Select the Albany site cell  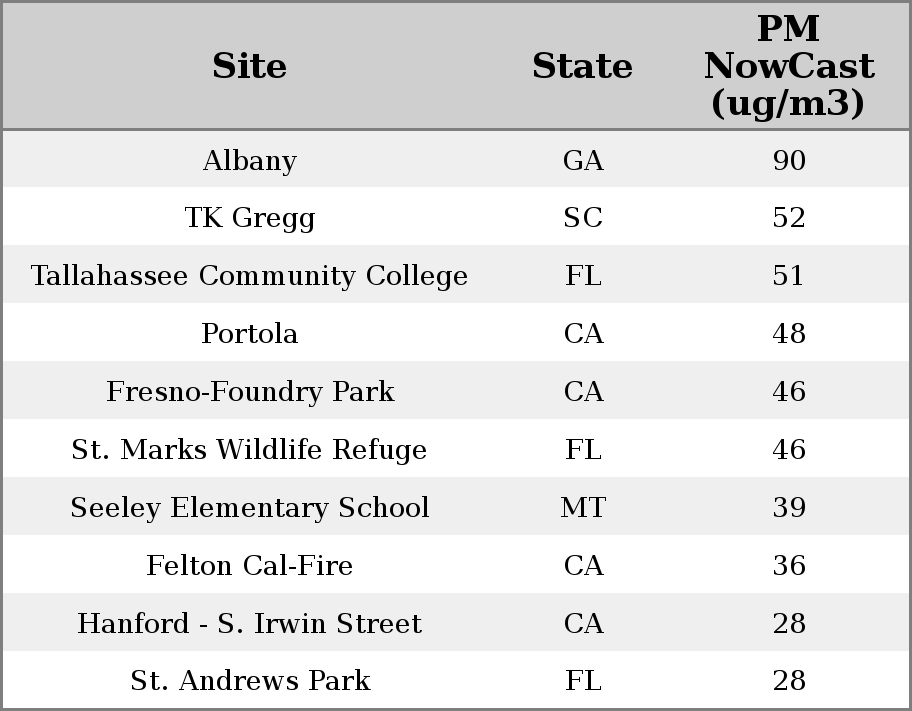click(250, 161)
